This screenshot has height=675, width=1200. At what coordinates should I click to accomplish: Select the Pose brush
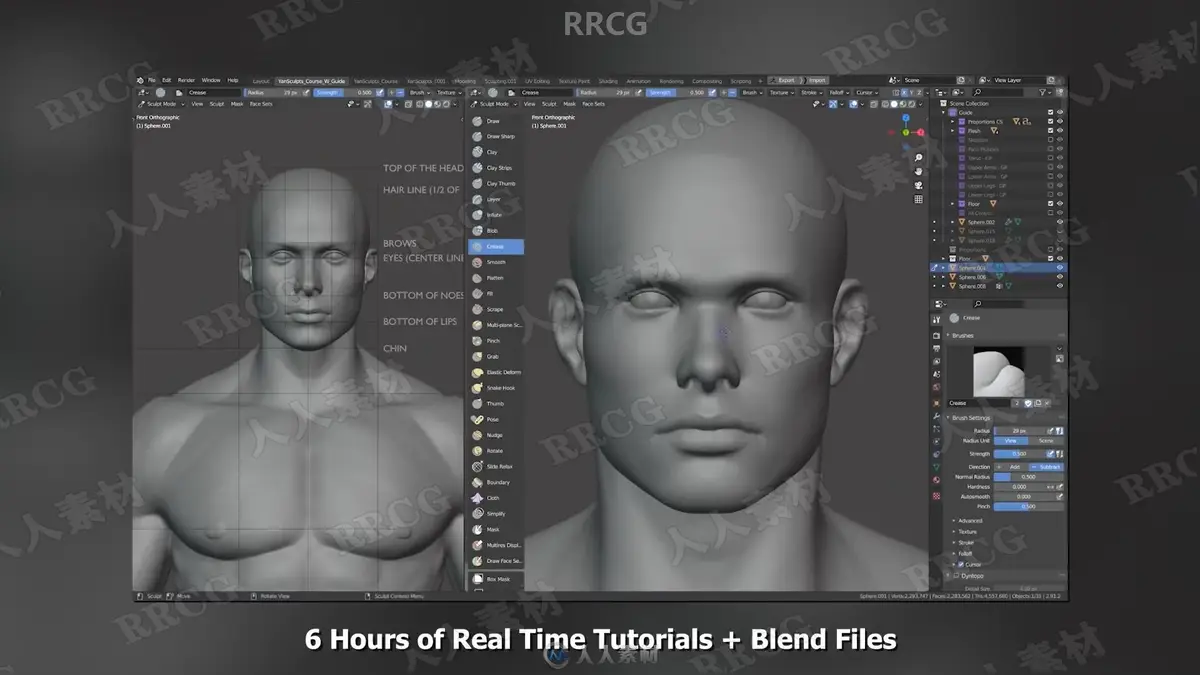495,419
